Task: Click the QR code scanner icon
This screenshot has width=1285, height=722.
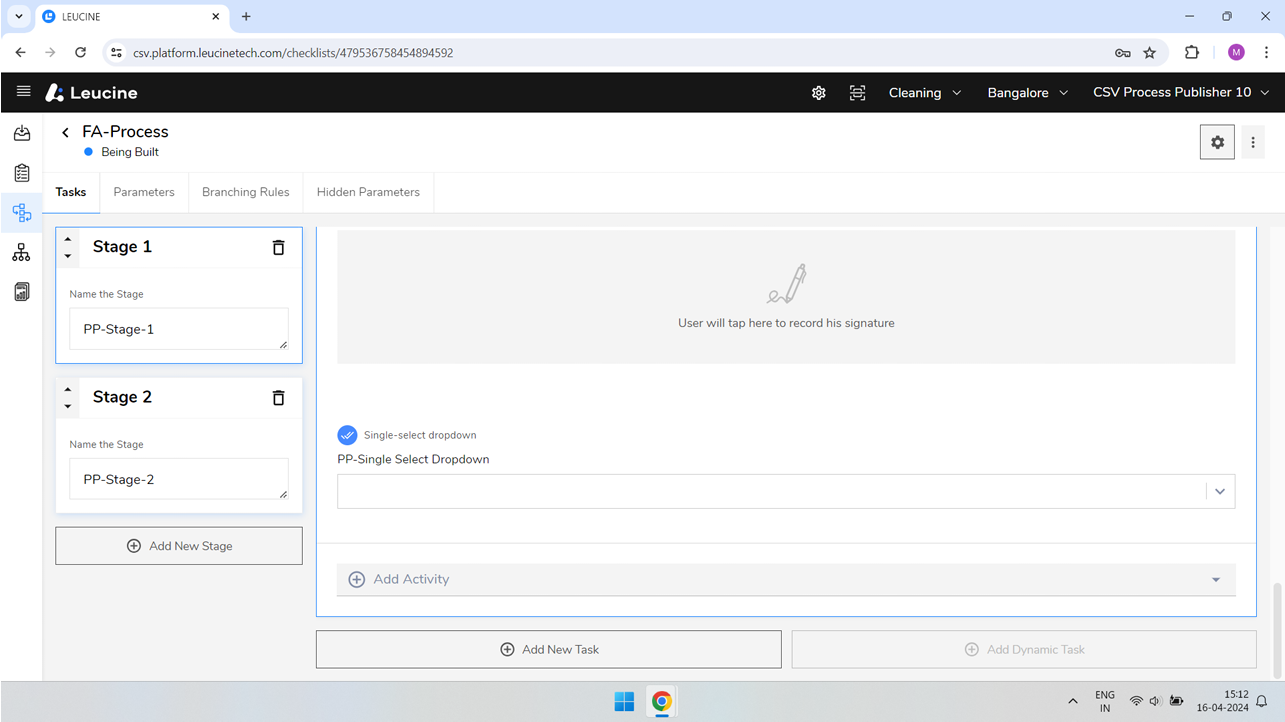Action: pos(857,92)
